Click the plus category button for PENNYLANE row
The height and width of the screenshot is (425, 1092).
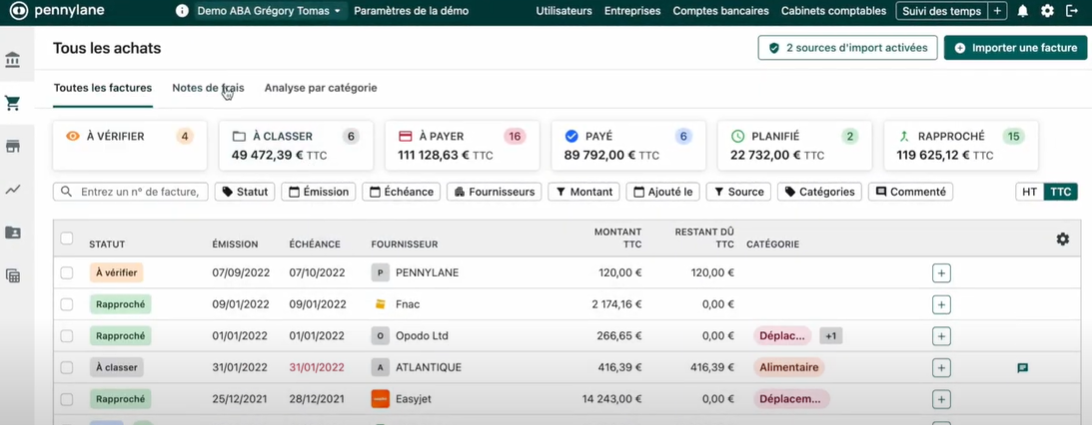pos(941,273)
